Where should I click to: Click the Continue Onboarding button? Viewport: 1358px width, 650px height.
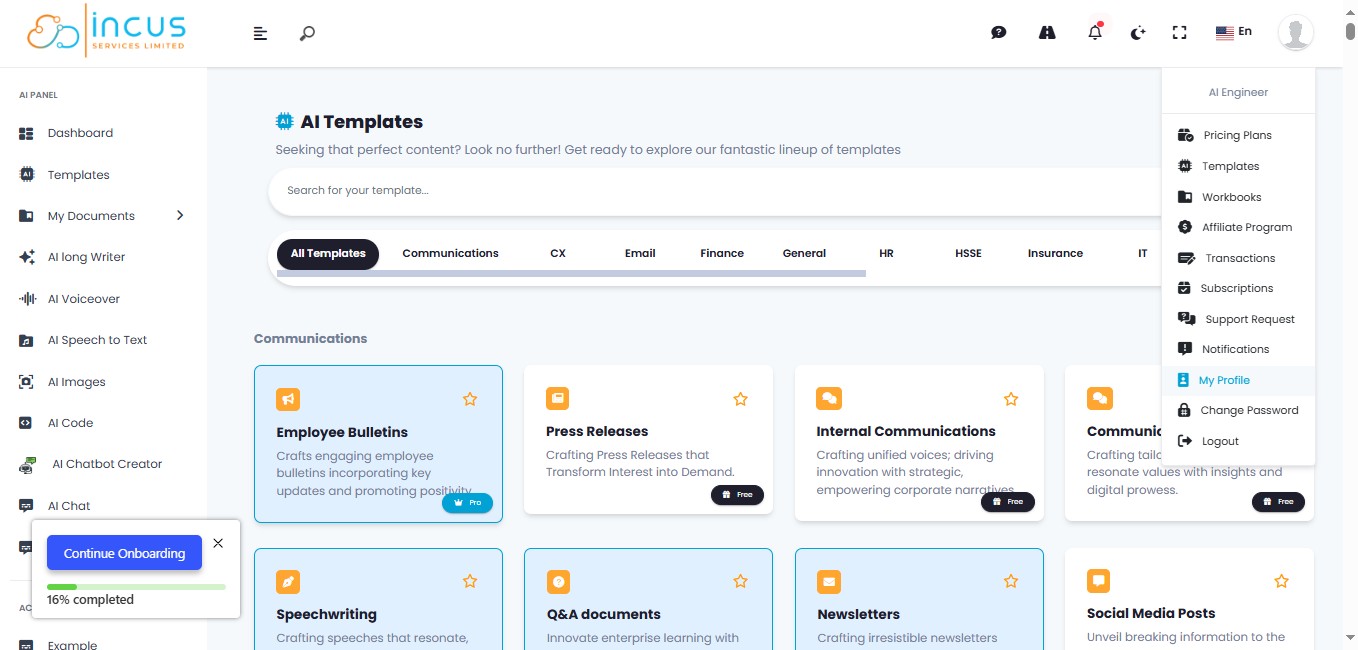click(124, 553)
